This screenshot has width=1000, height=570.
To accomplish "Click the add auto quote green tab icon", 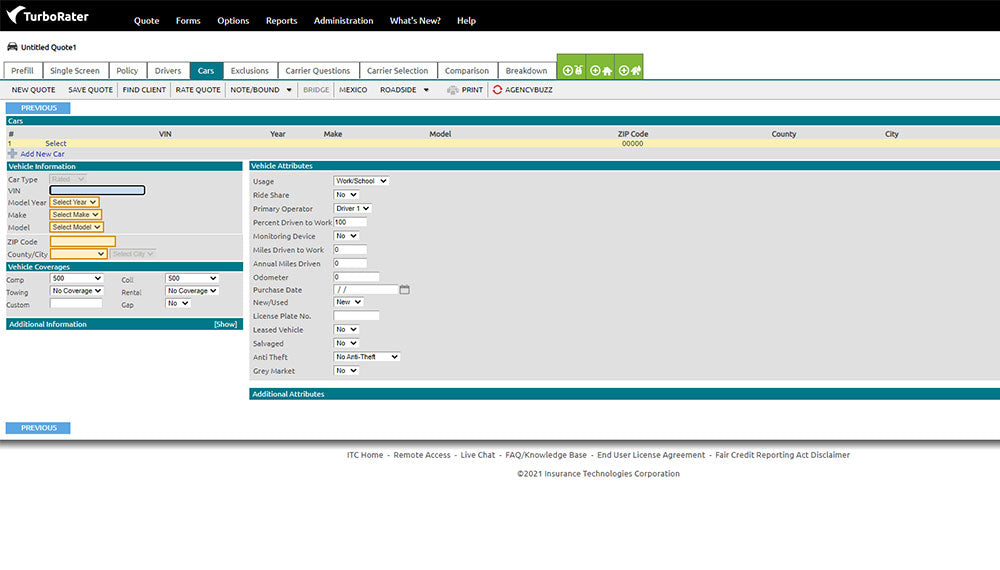I will (572, 70).
